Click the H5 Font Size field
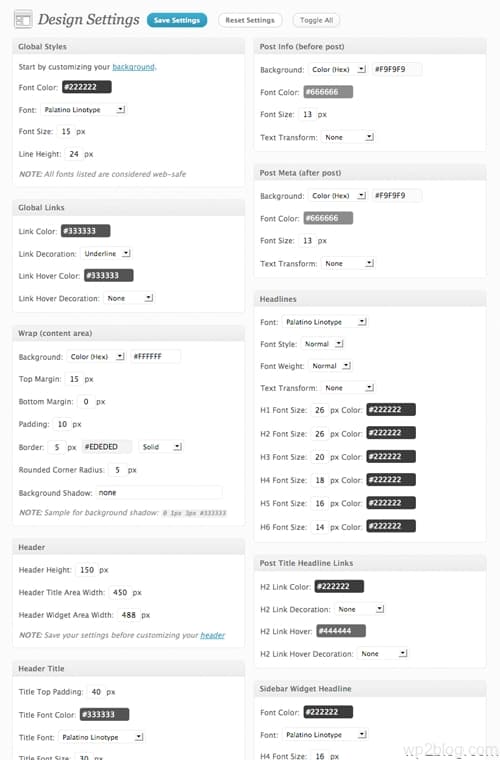Image resolution: width=500 pixels, height=760 pixels. click(320, 504)
